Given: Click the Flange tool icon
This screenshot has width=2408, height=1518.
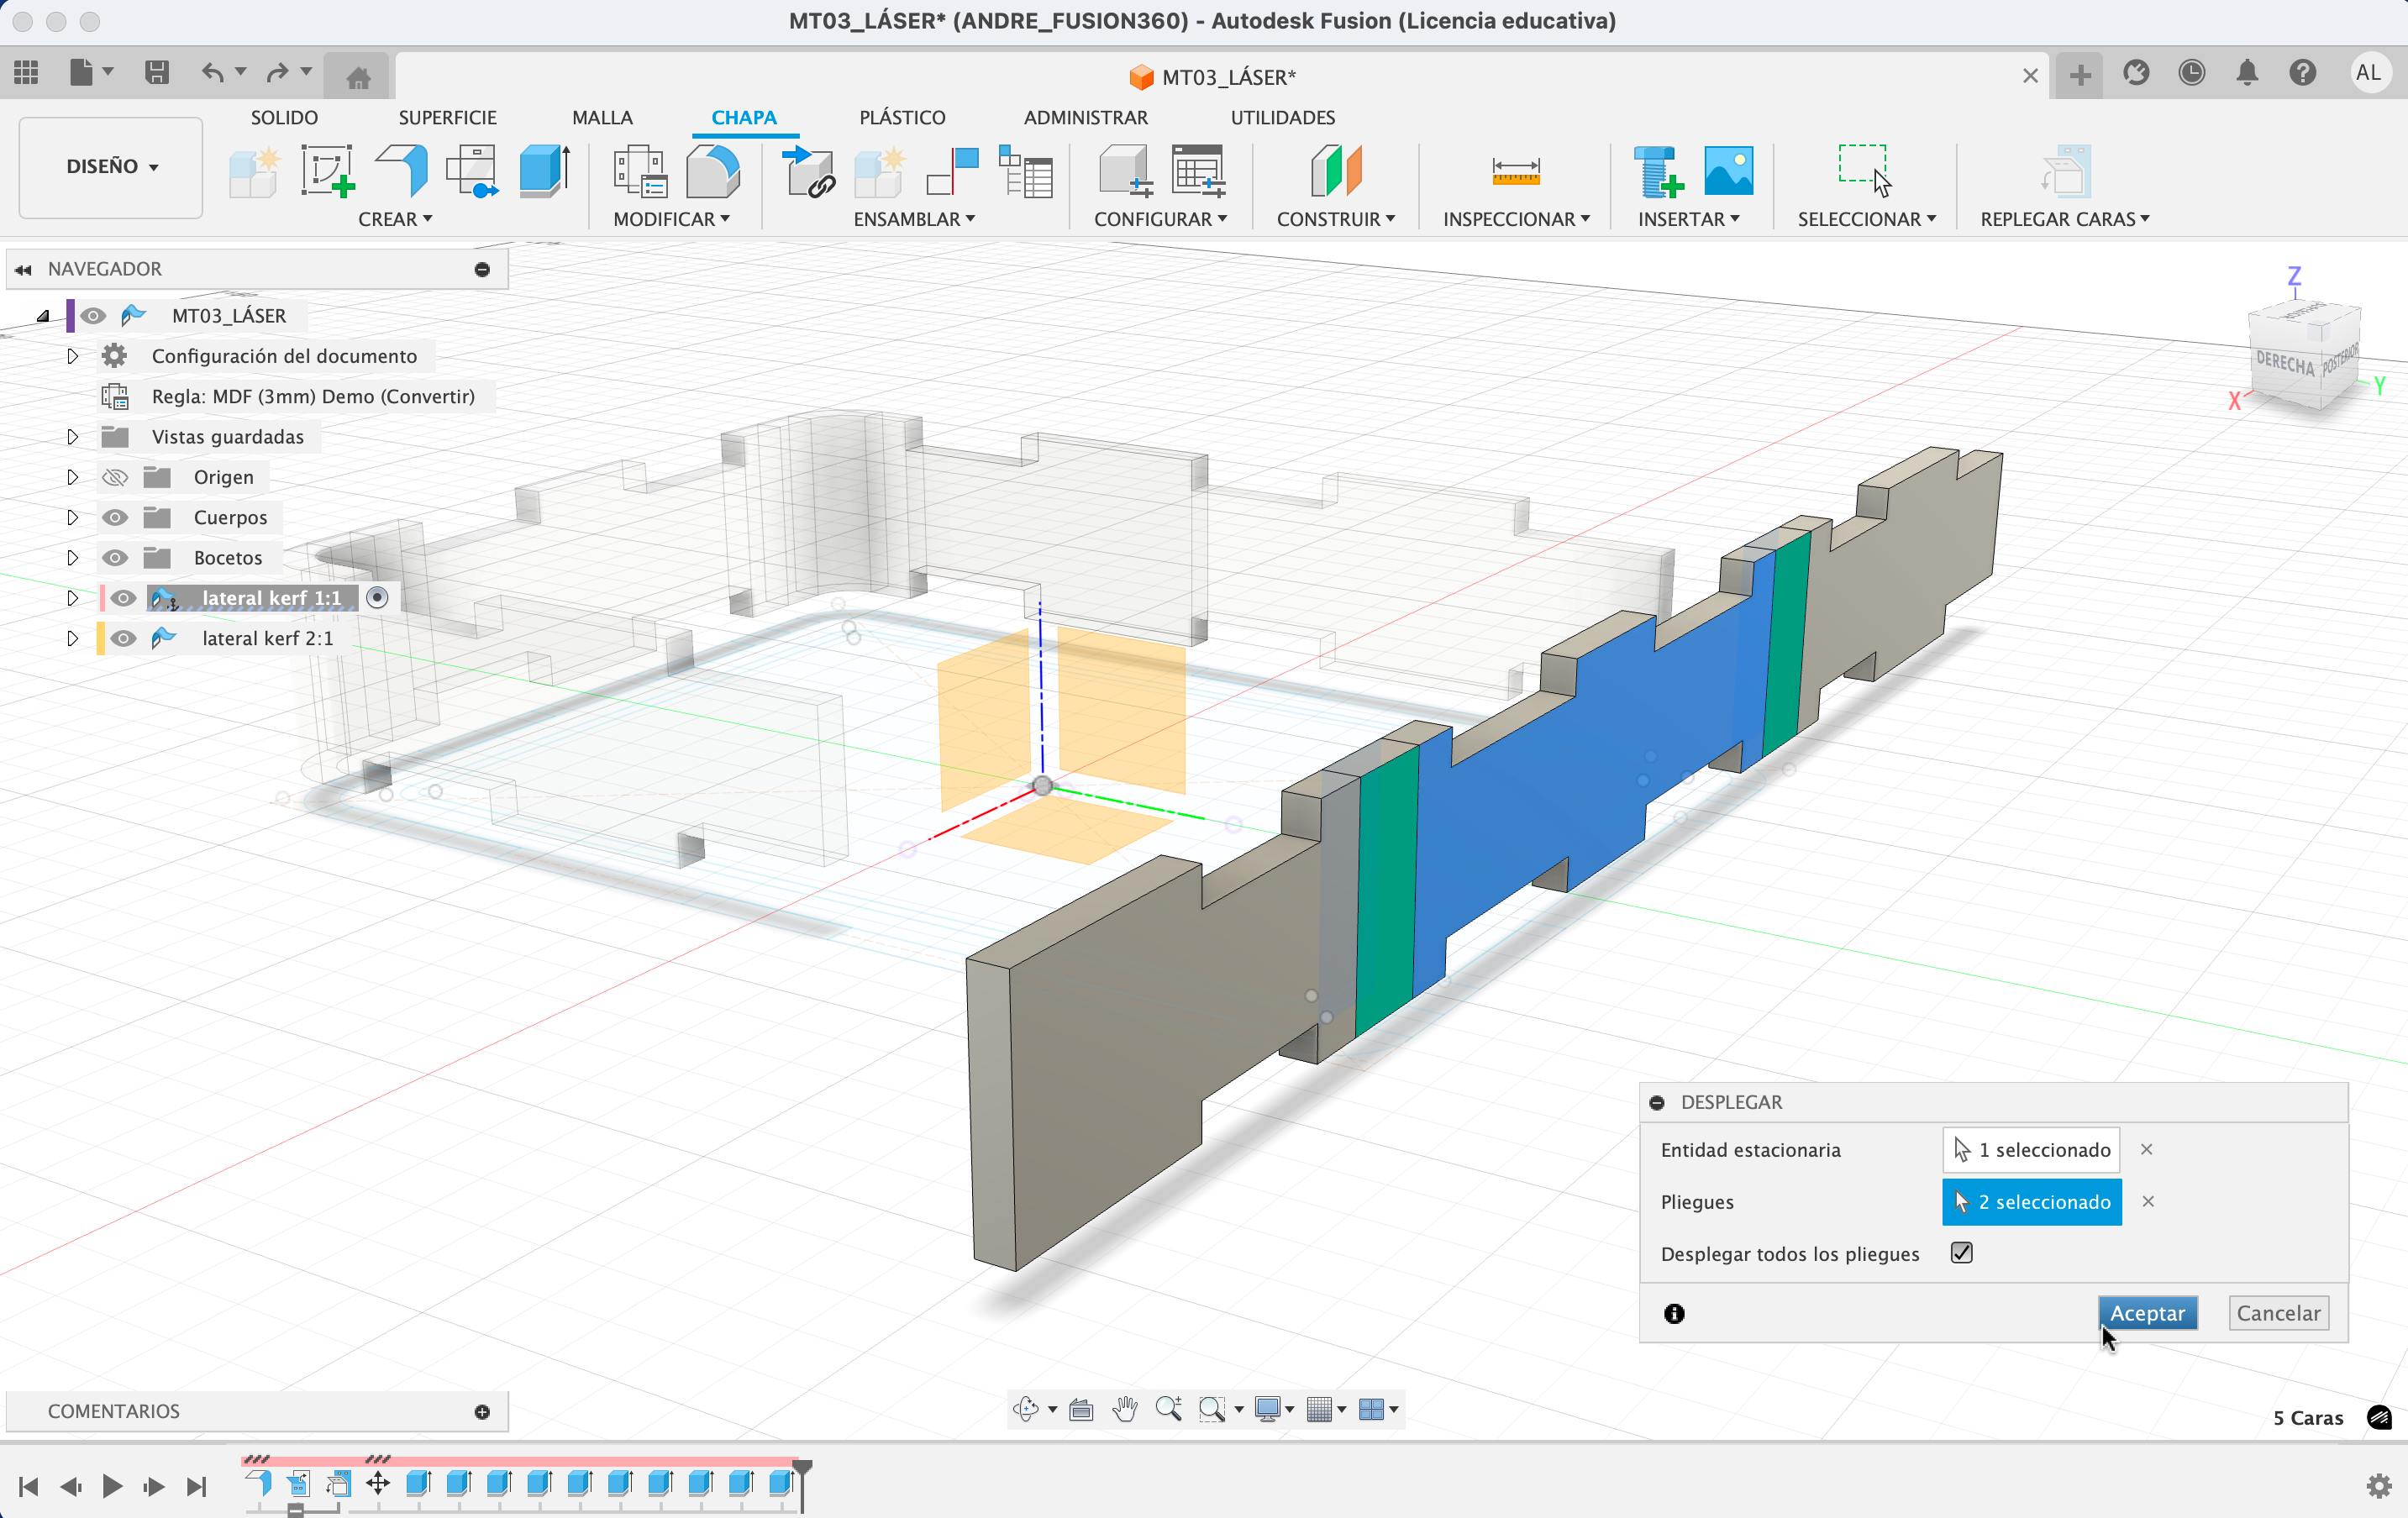Looking at the screenshot, I should [x=403, y=170].
